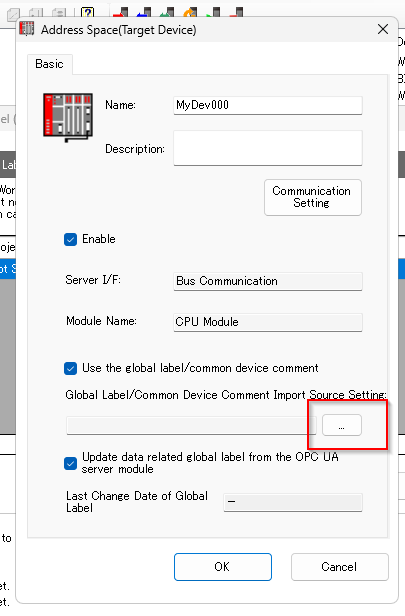The image size is (405, 616).
Task: Toggle Use the global label/common device comment
Action: pos(70,368)
